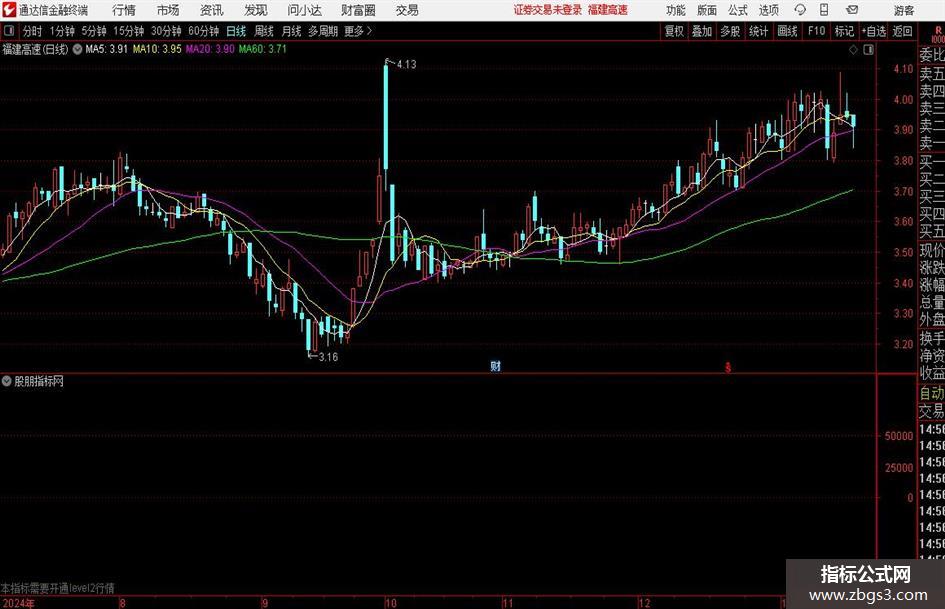The width and height of the screenshot is (945, 609).
Task: Open the 发现 menu
Action: click(256, 10)
